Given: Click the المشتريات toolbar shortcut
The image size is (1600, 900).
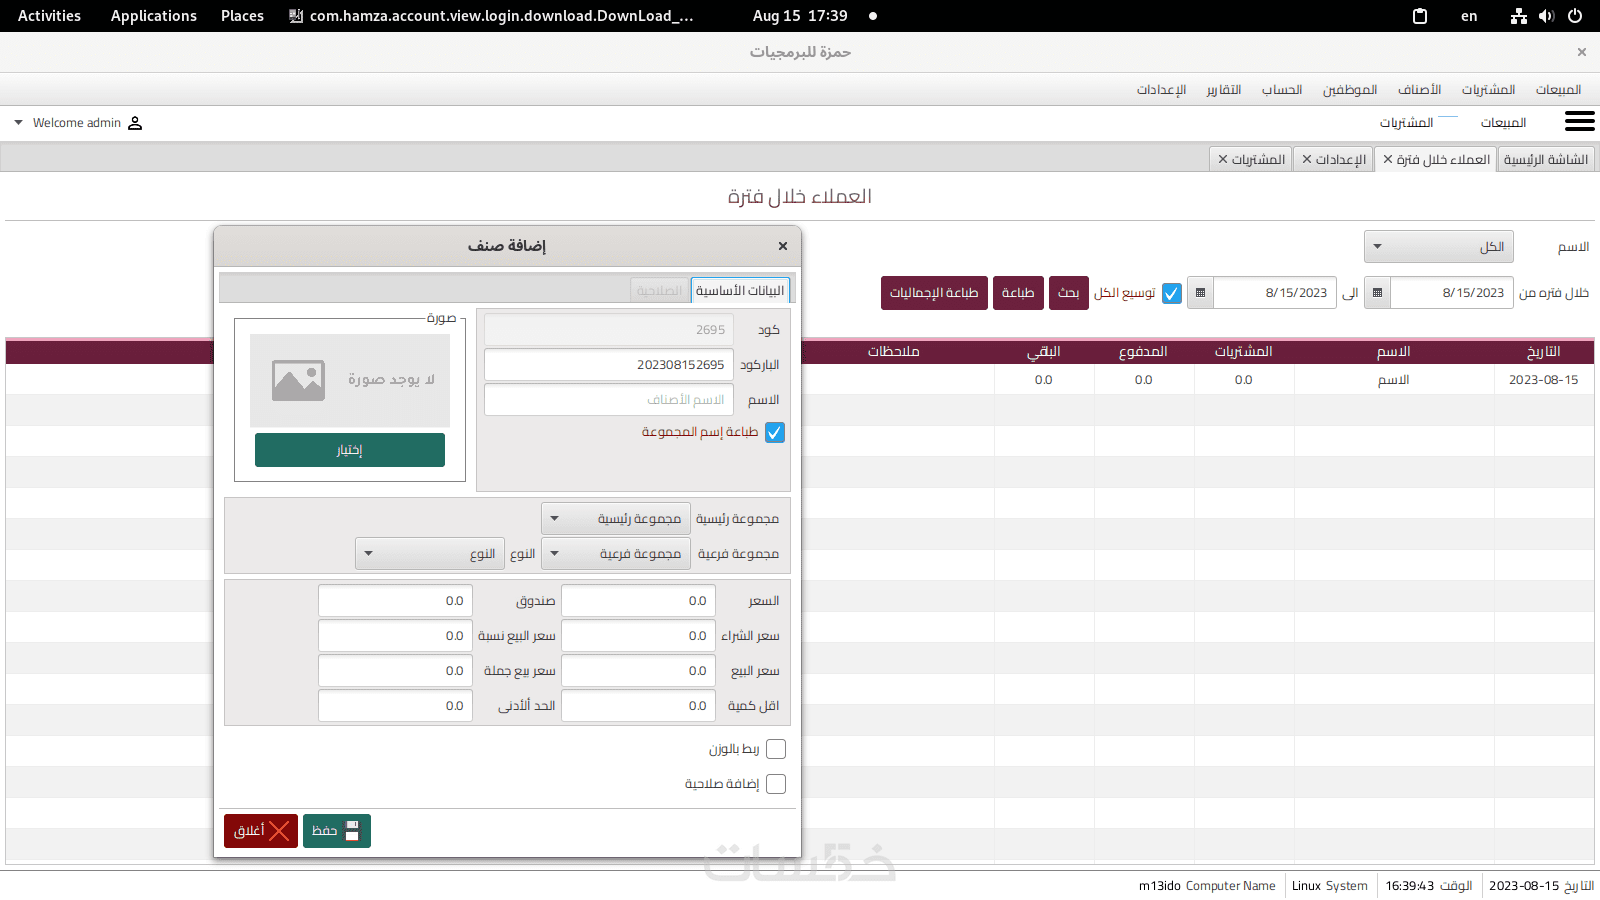Looking at the screenshot, I should (1407, 123).
